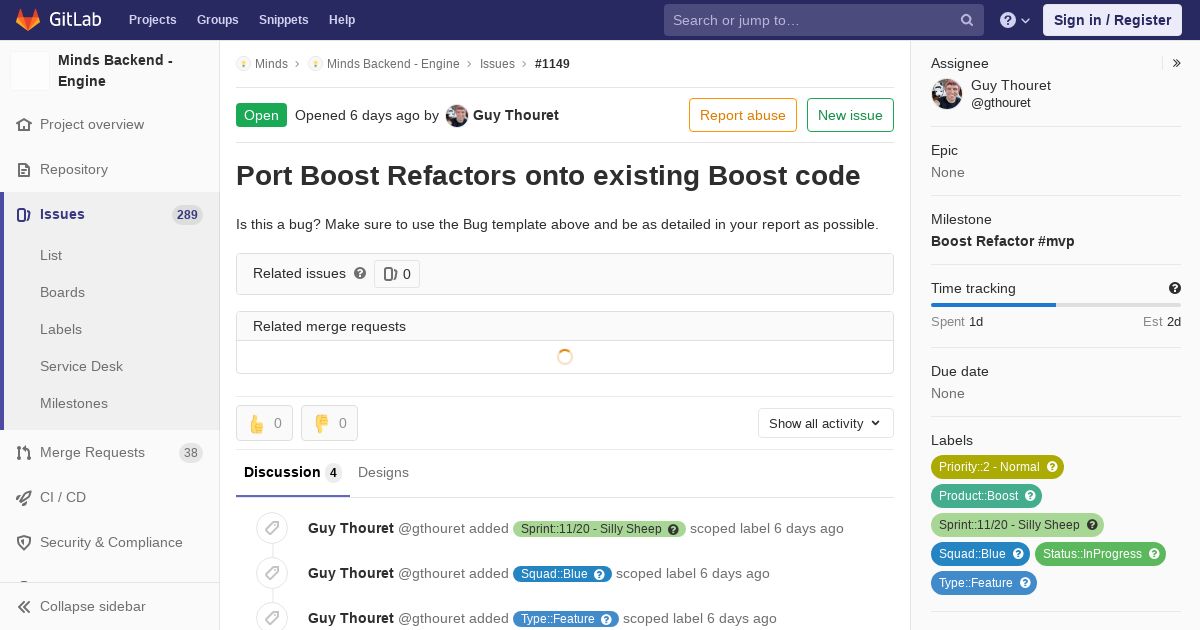Open the Snippets page
The width and height of the screenshot is (1200, 630).
pos(283,20)
